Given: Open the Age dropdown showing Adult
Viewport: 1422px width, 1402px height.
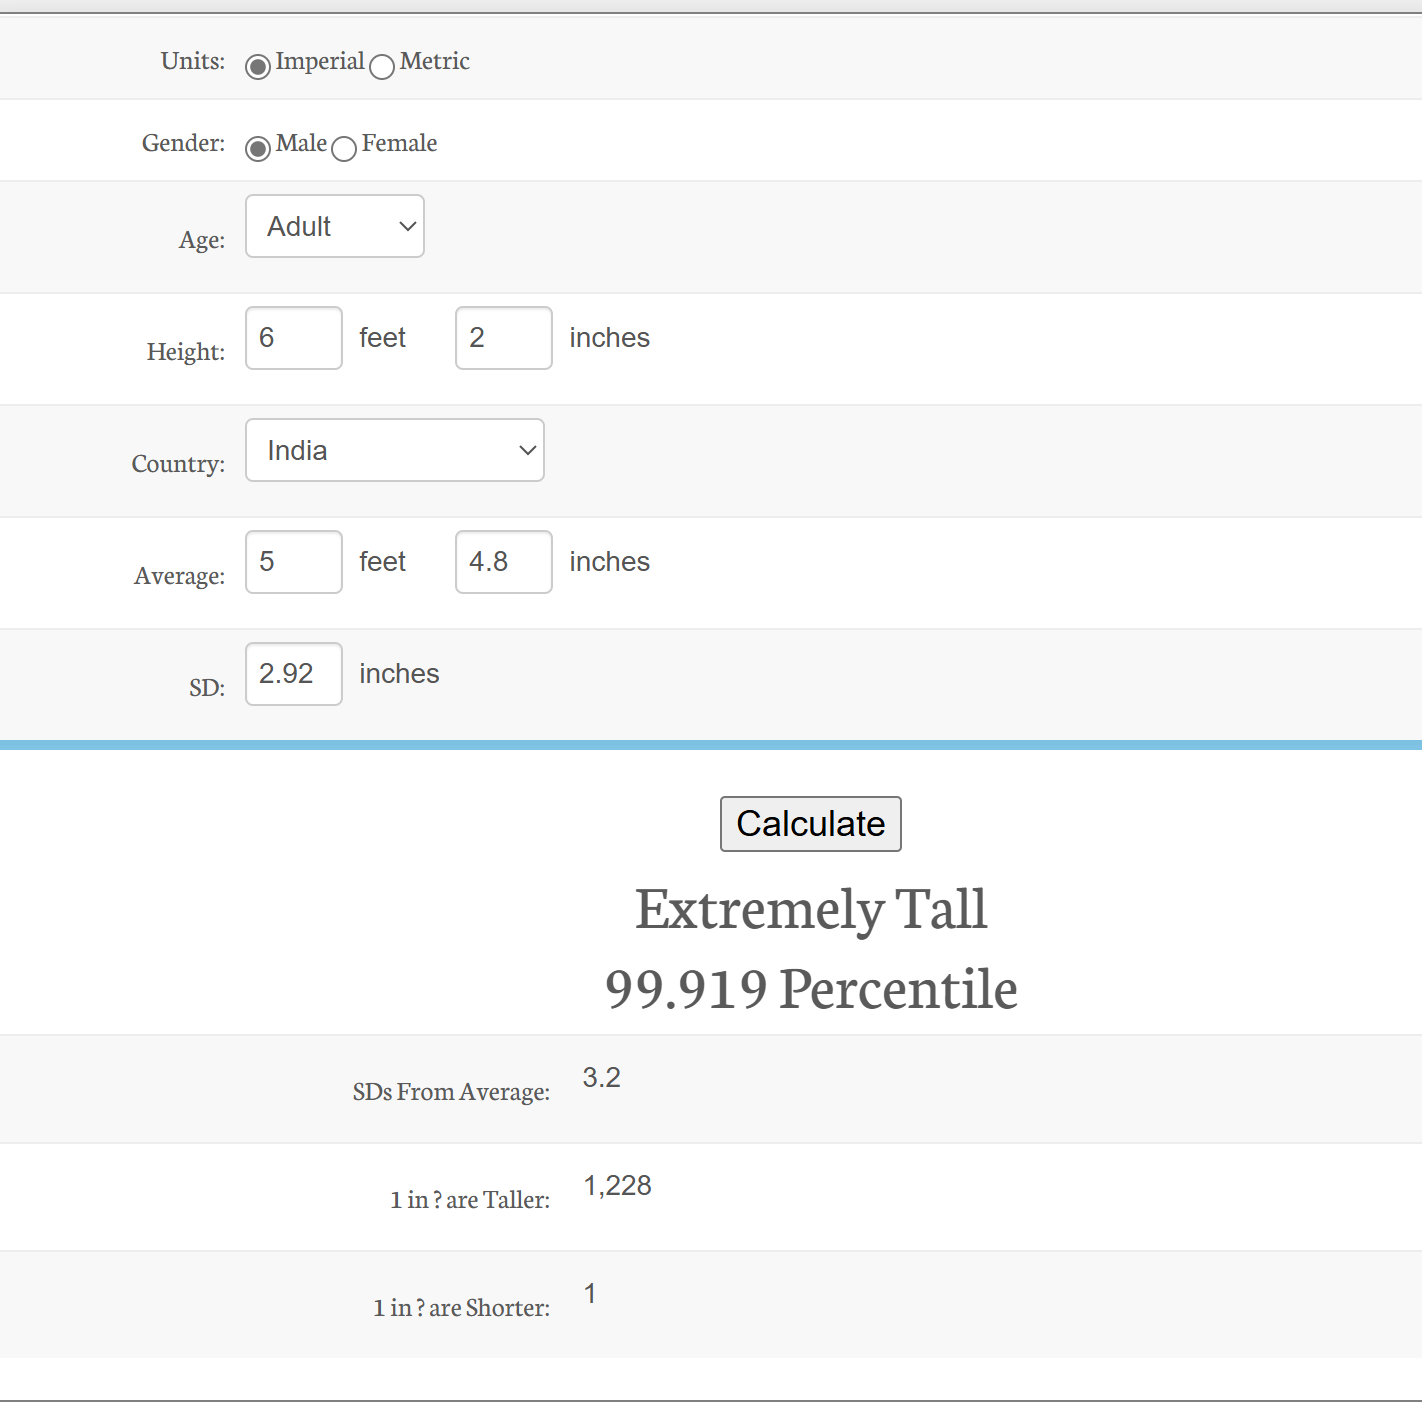Looking at the screenshot, I should (335, 226).
